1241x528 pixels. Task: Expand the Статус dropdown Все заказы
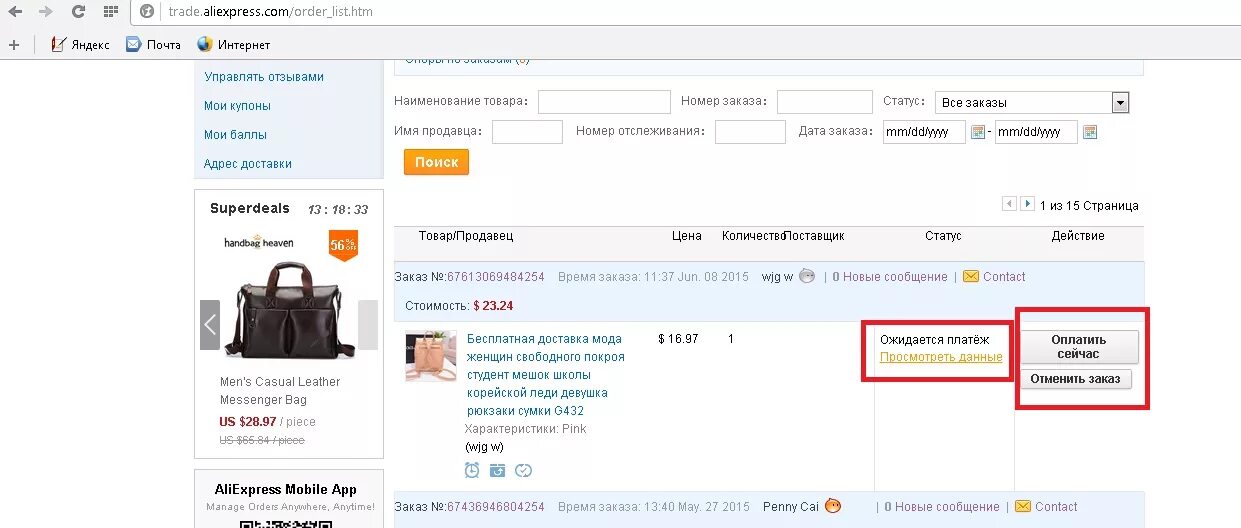(1032, 102)
